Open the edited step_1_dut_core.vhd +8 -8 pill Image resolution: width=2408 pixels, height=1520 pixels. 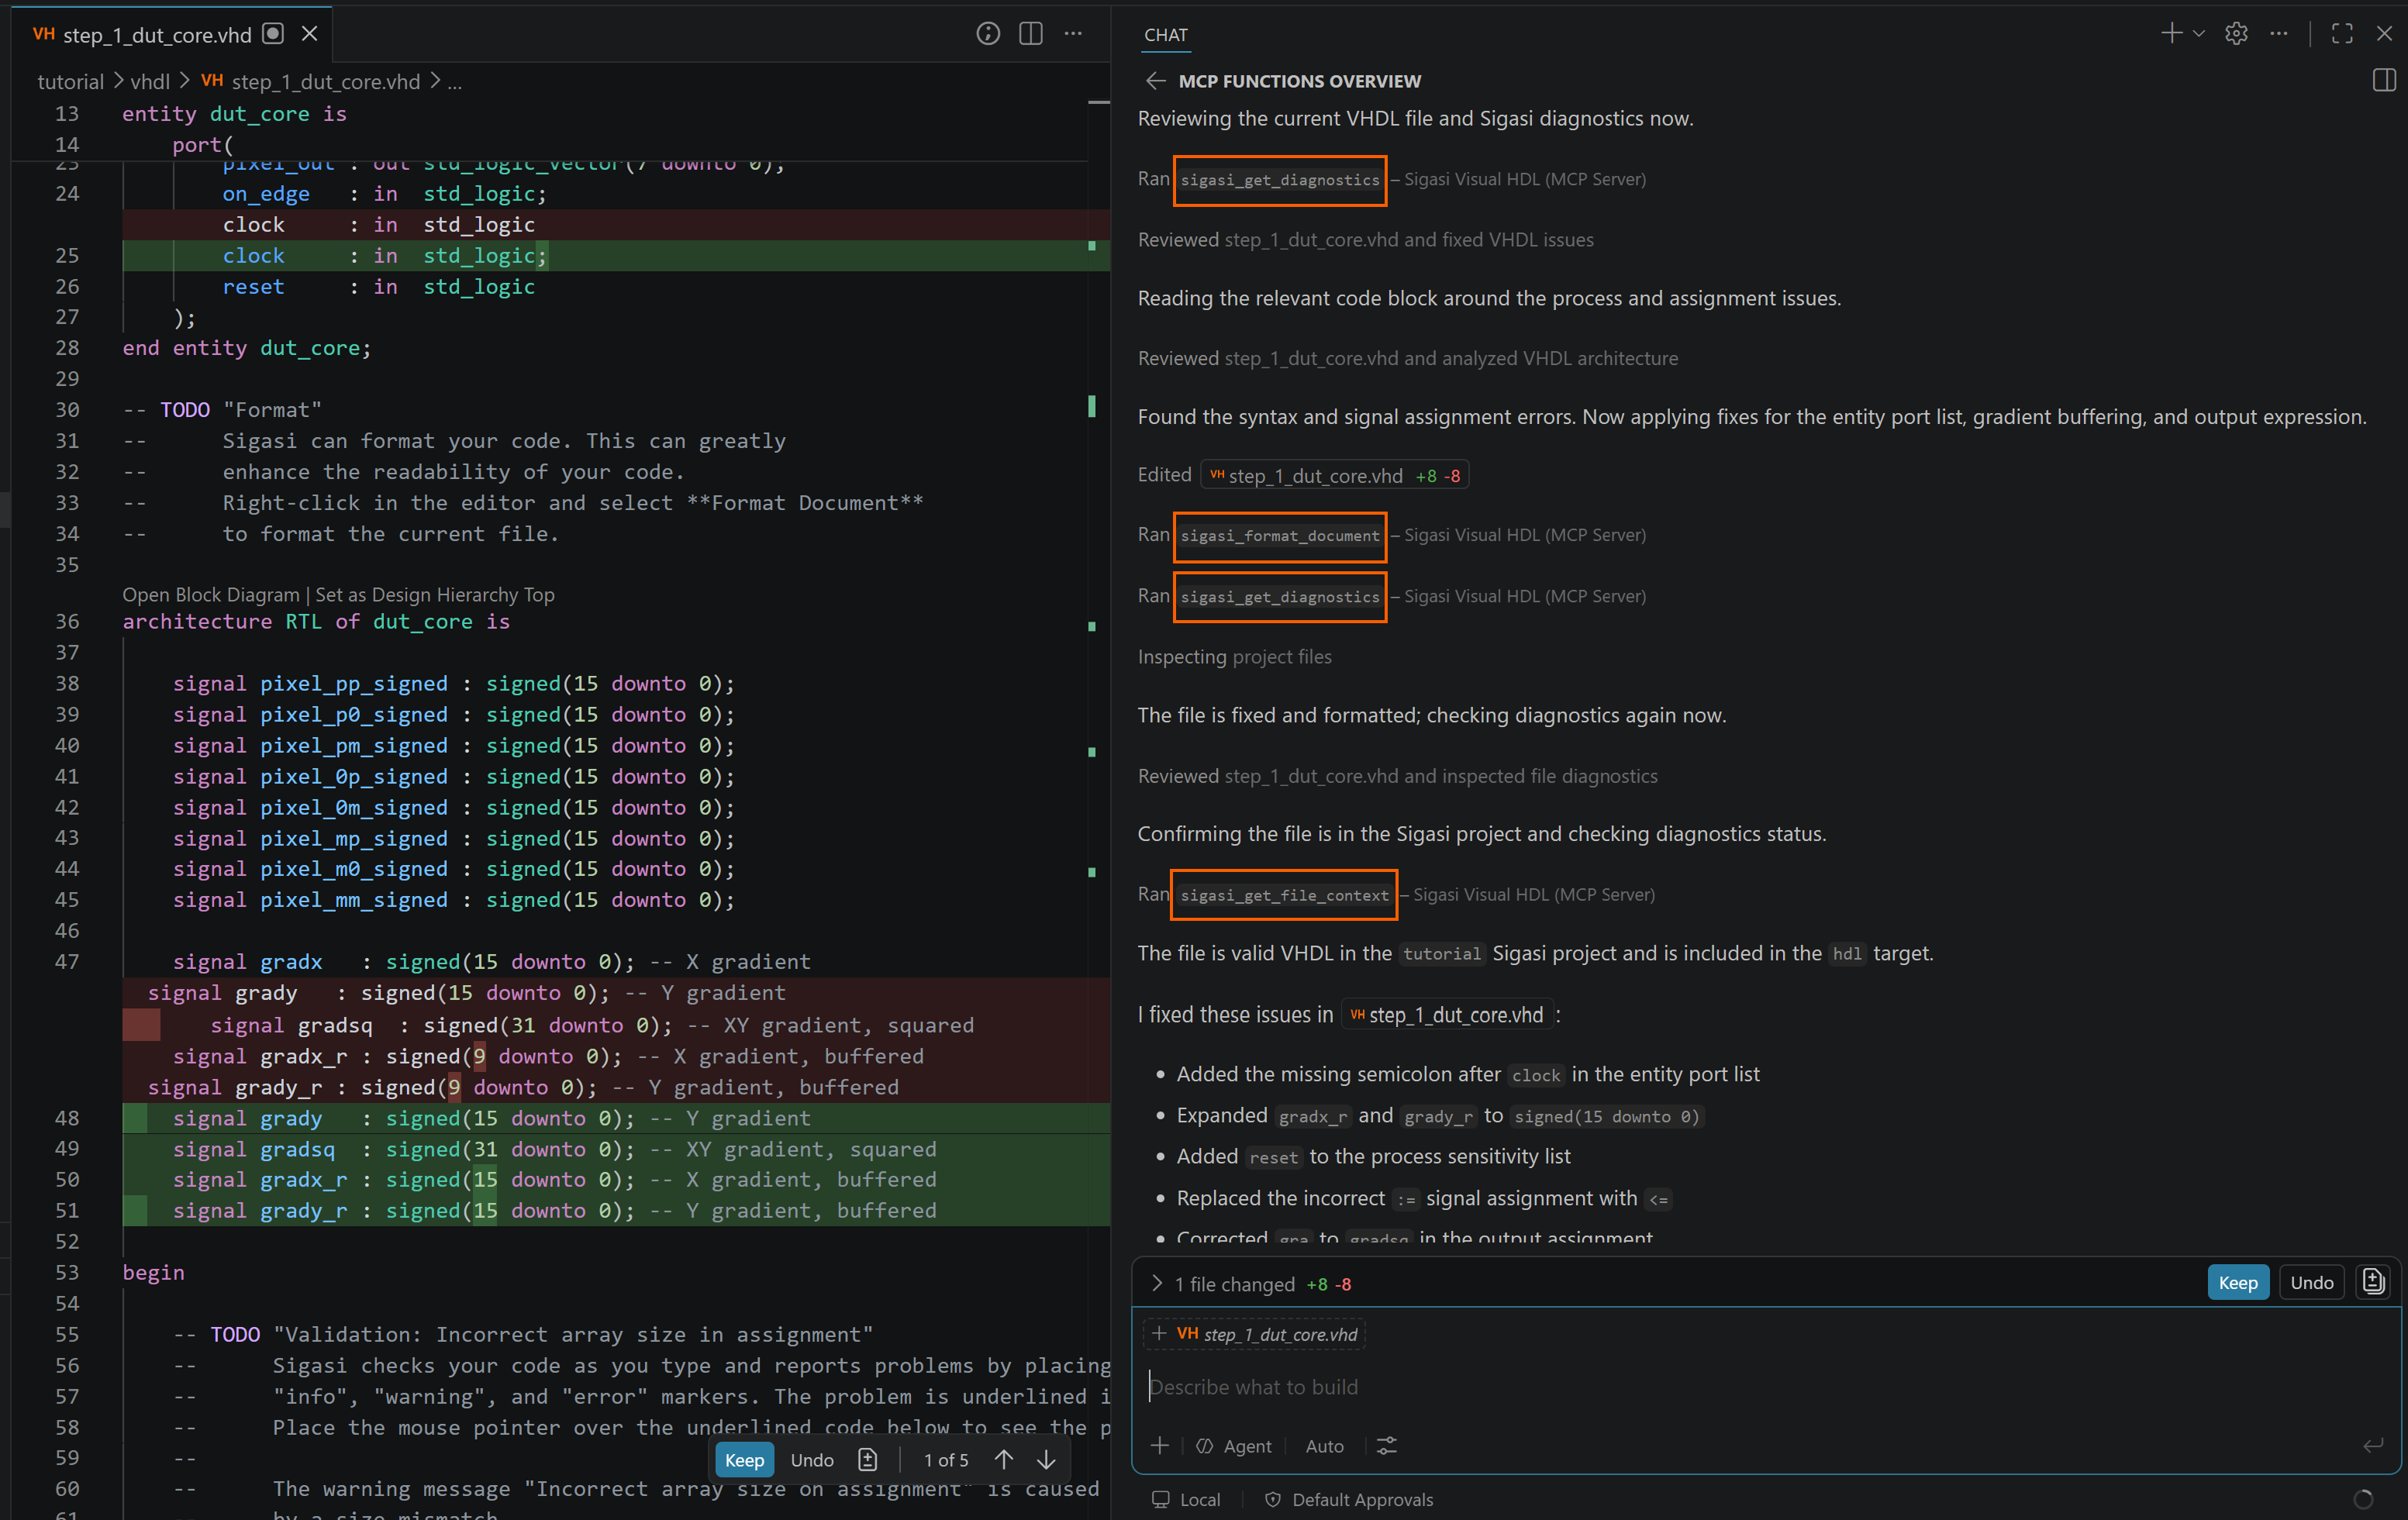1334,475
